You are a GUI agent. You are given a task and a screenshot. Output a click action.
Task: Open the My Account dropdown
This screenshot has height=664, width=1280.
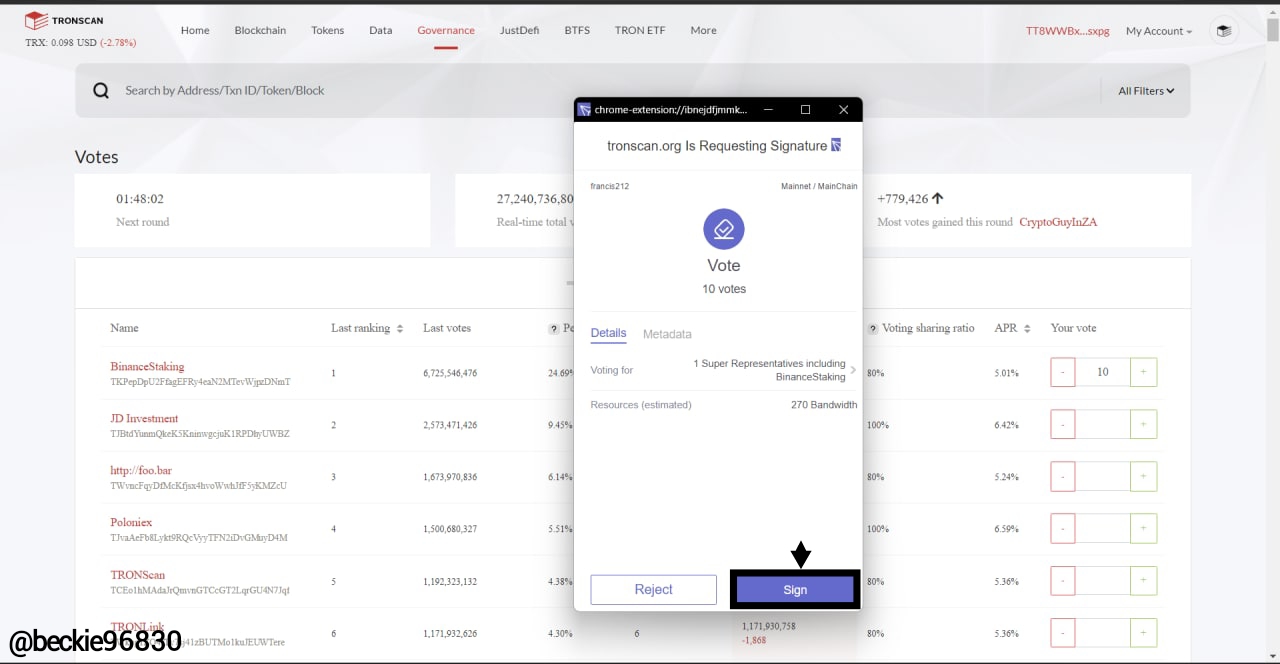(1159, 31)
